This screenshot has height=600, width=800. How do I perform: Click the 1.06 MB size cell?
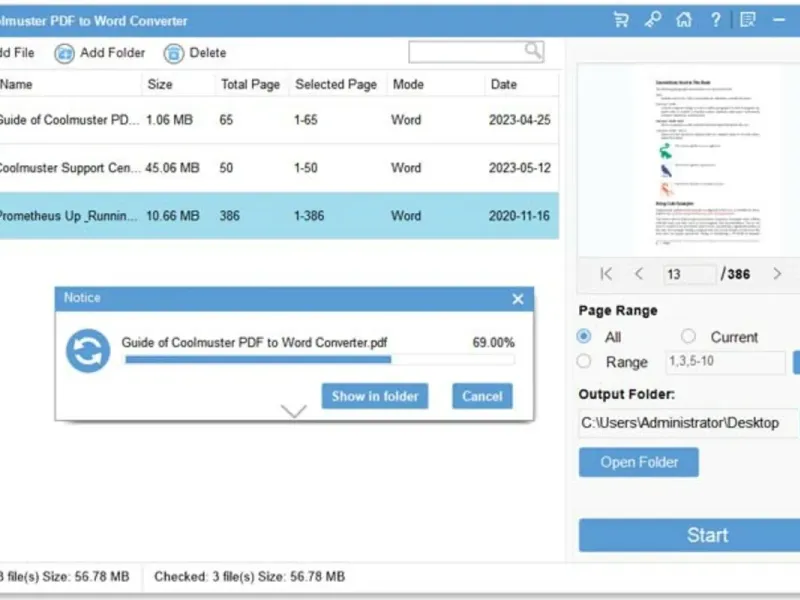pyautogui.click(x=169, y=120)
